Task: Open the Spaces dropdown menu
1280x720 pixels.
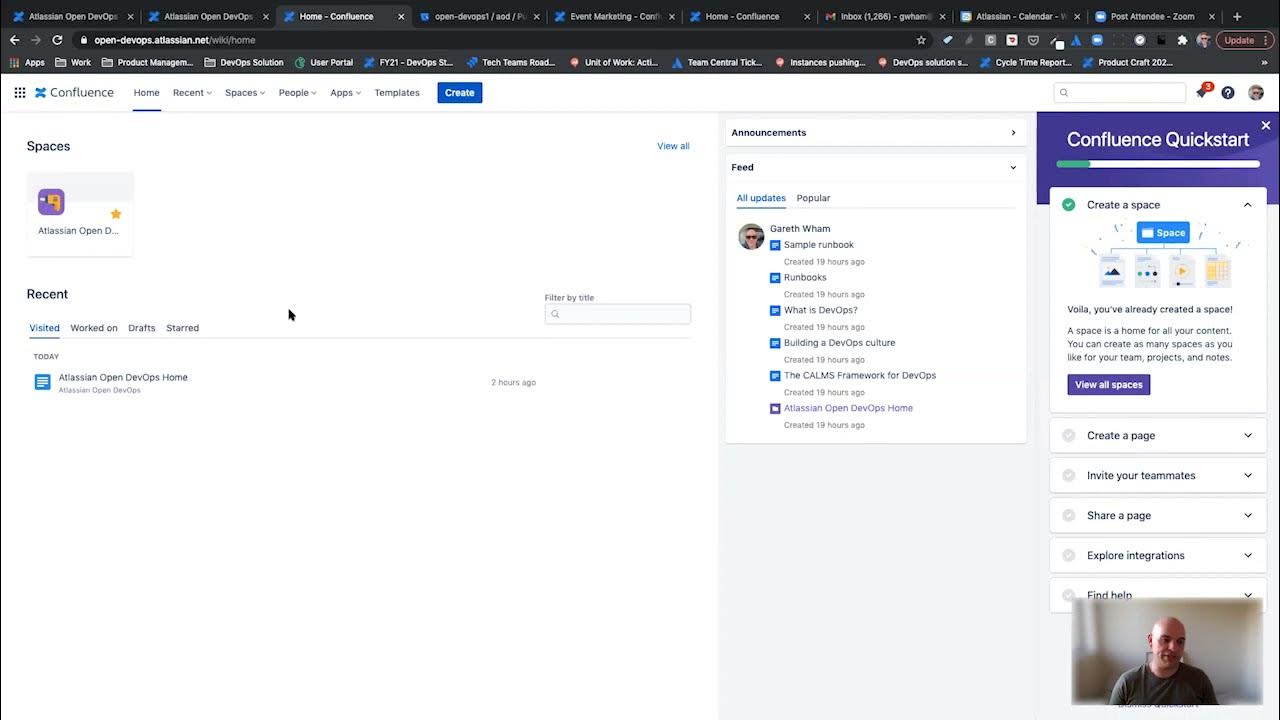Action: point(245,92)
